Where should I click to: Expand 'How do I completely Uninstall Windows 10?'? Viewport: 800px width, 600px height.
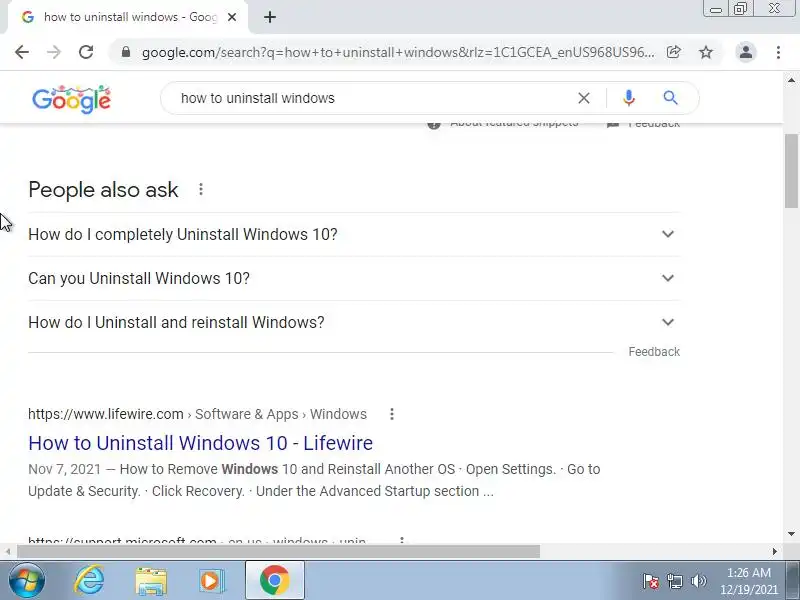pyautogui.click(x=354, y=234)
